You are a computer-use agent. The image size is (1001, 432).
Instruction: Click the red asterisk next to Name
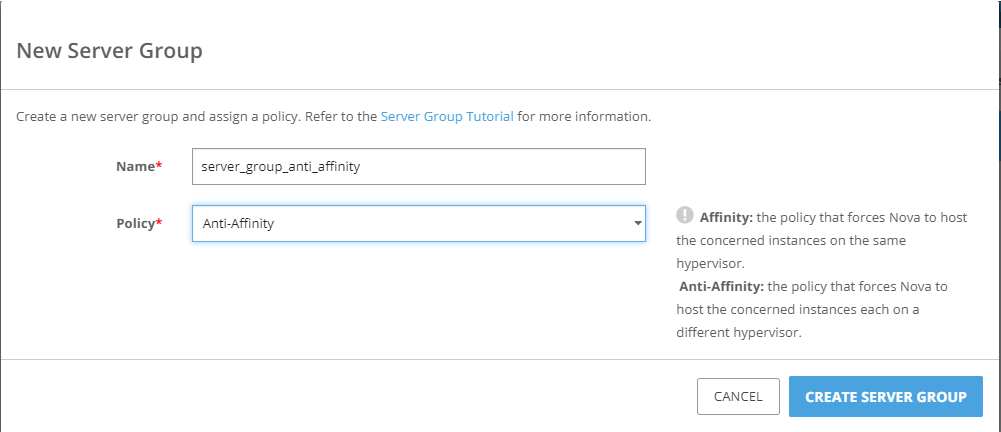(x=159, y=166)
